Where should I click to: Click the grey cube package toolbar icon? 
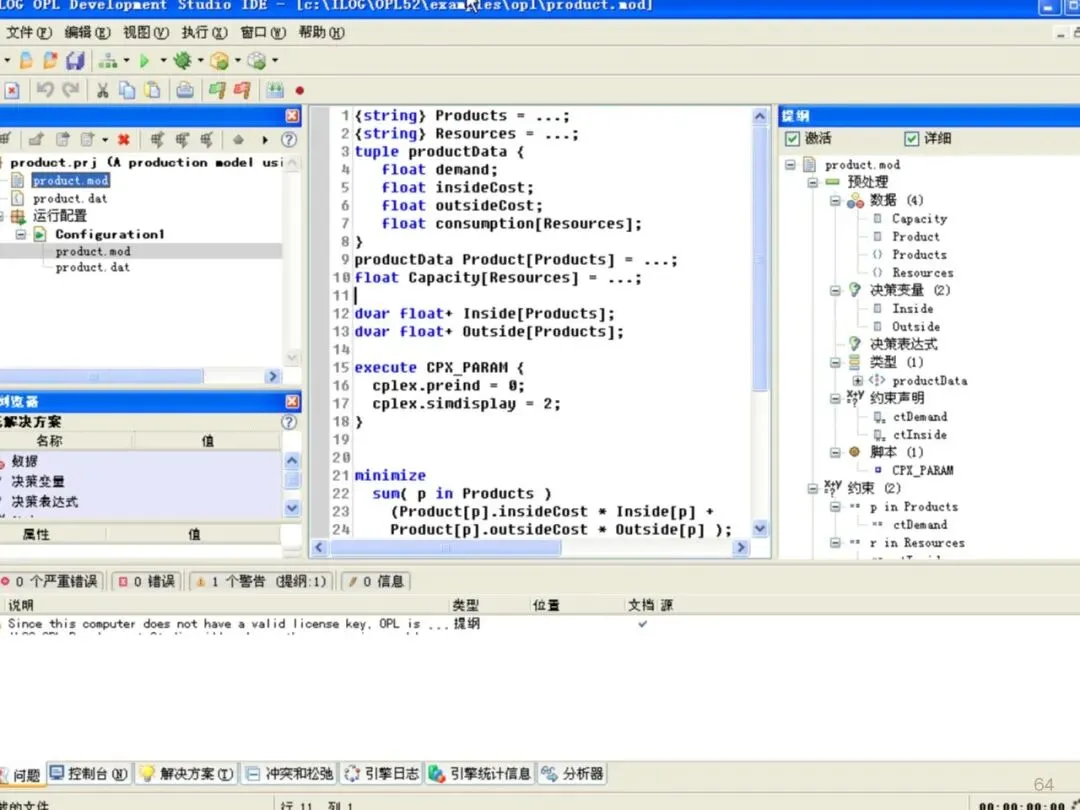[x=257, y=61]
